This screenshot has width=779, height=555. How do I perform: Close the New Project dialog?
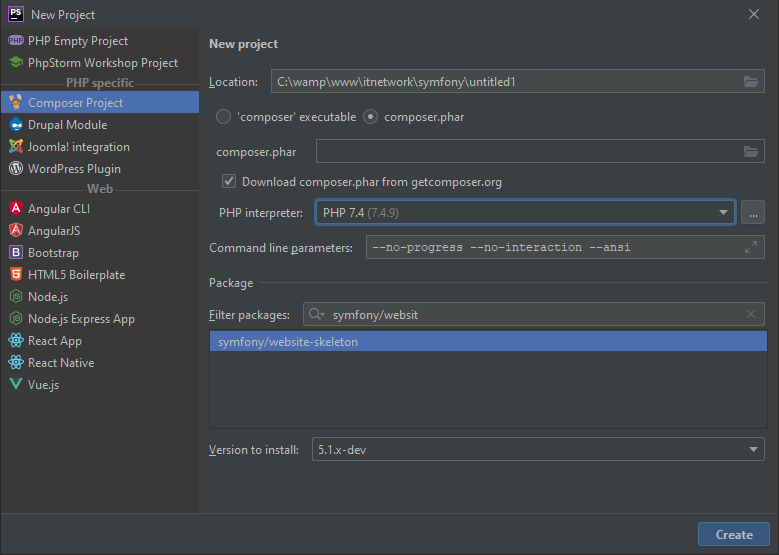tap(754, 14)
